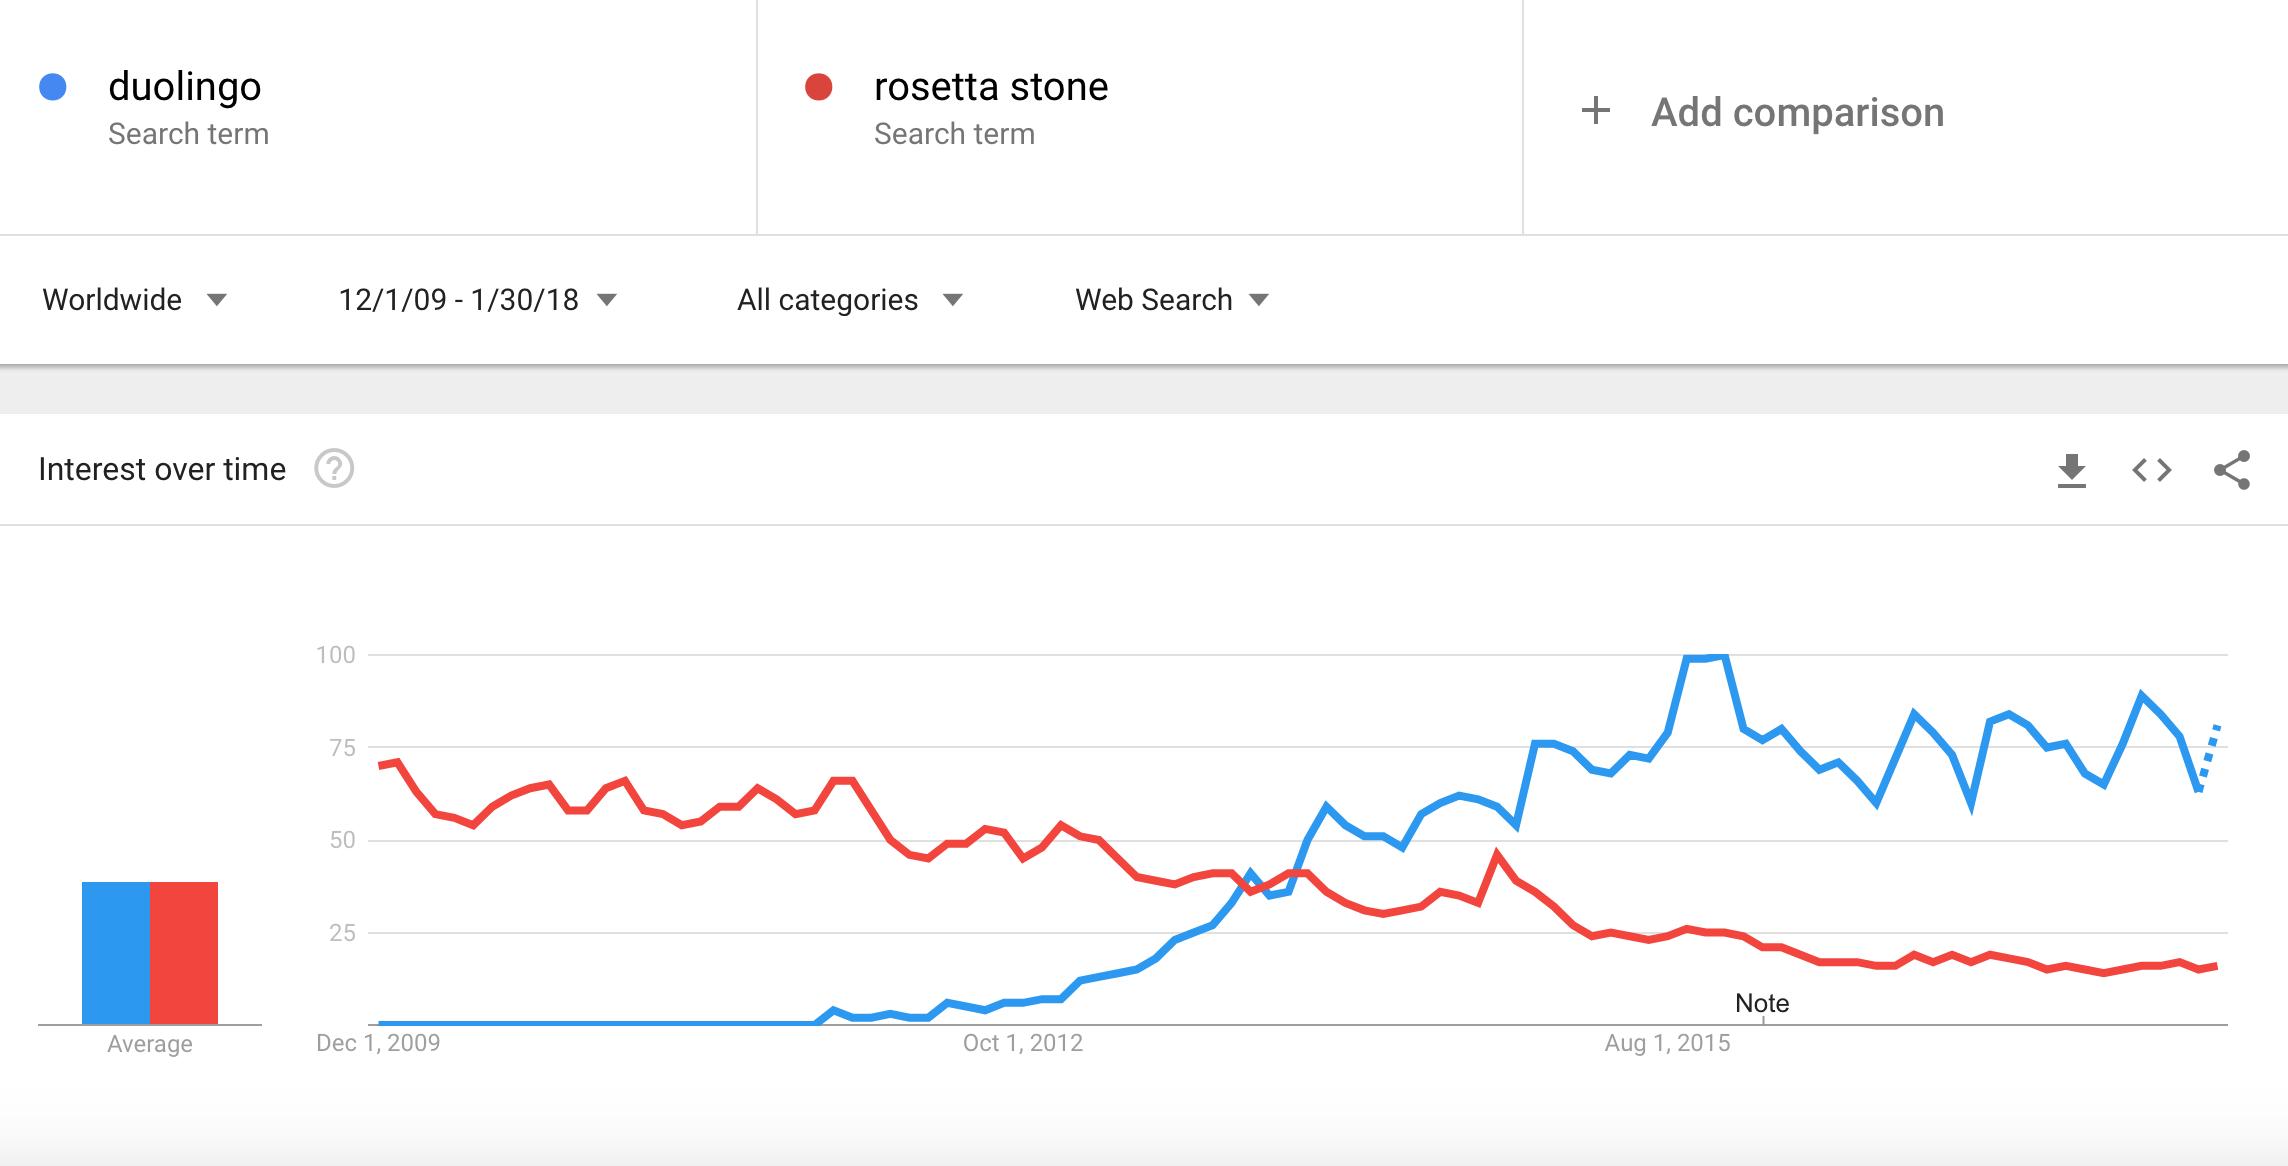Click the plus icon to add comparison
This screenshot has height=1166, width=2288.
1596,111
